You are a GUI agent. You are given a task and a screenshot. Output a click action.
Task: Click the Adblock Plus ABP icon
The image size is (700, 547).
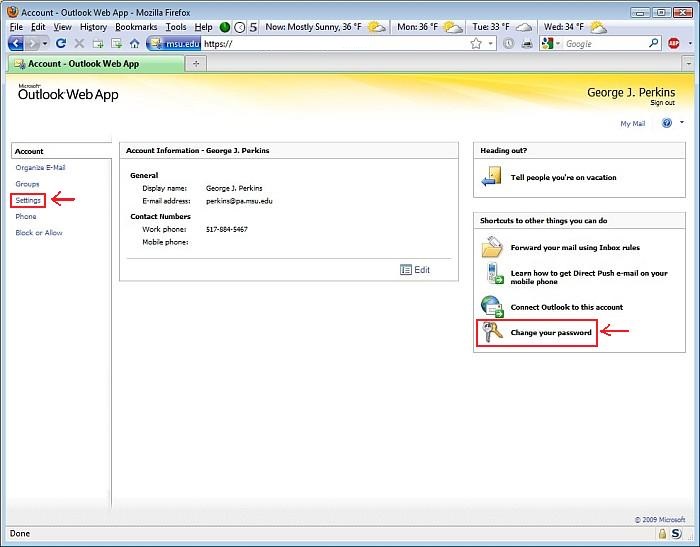click(x=674, y=43)
